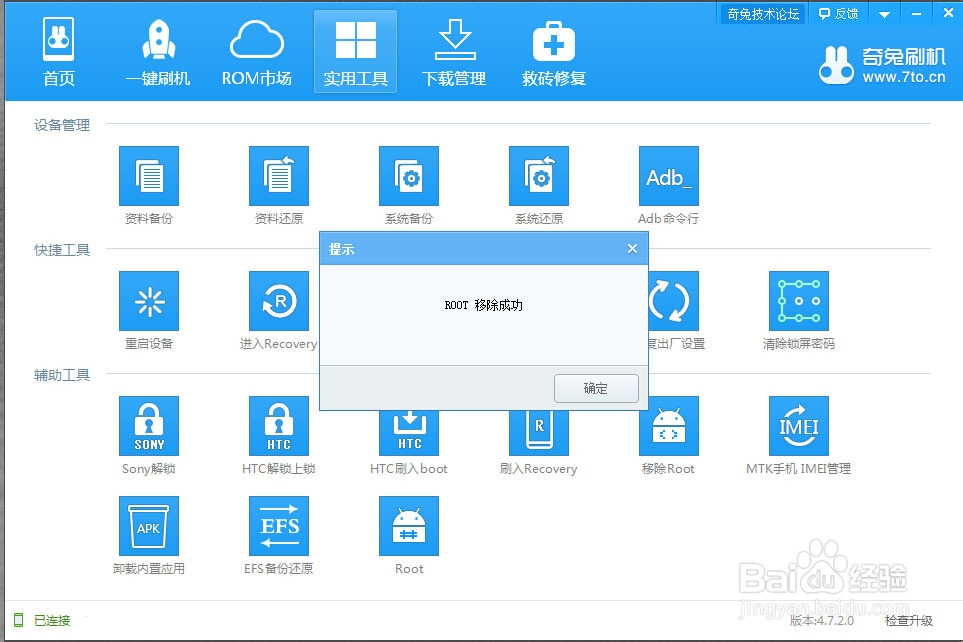Open the Sony解锁 unlock tool
Image resolution: width=963 pixels, height=642 pixels.
coord(148,428)
